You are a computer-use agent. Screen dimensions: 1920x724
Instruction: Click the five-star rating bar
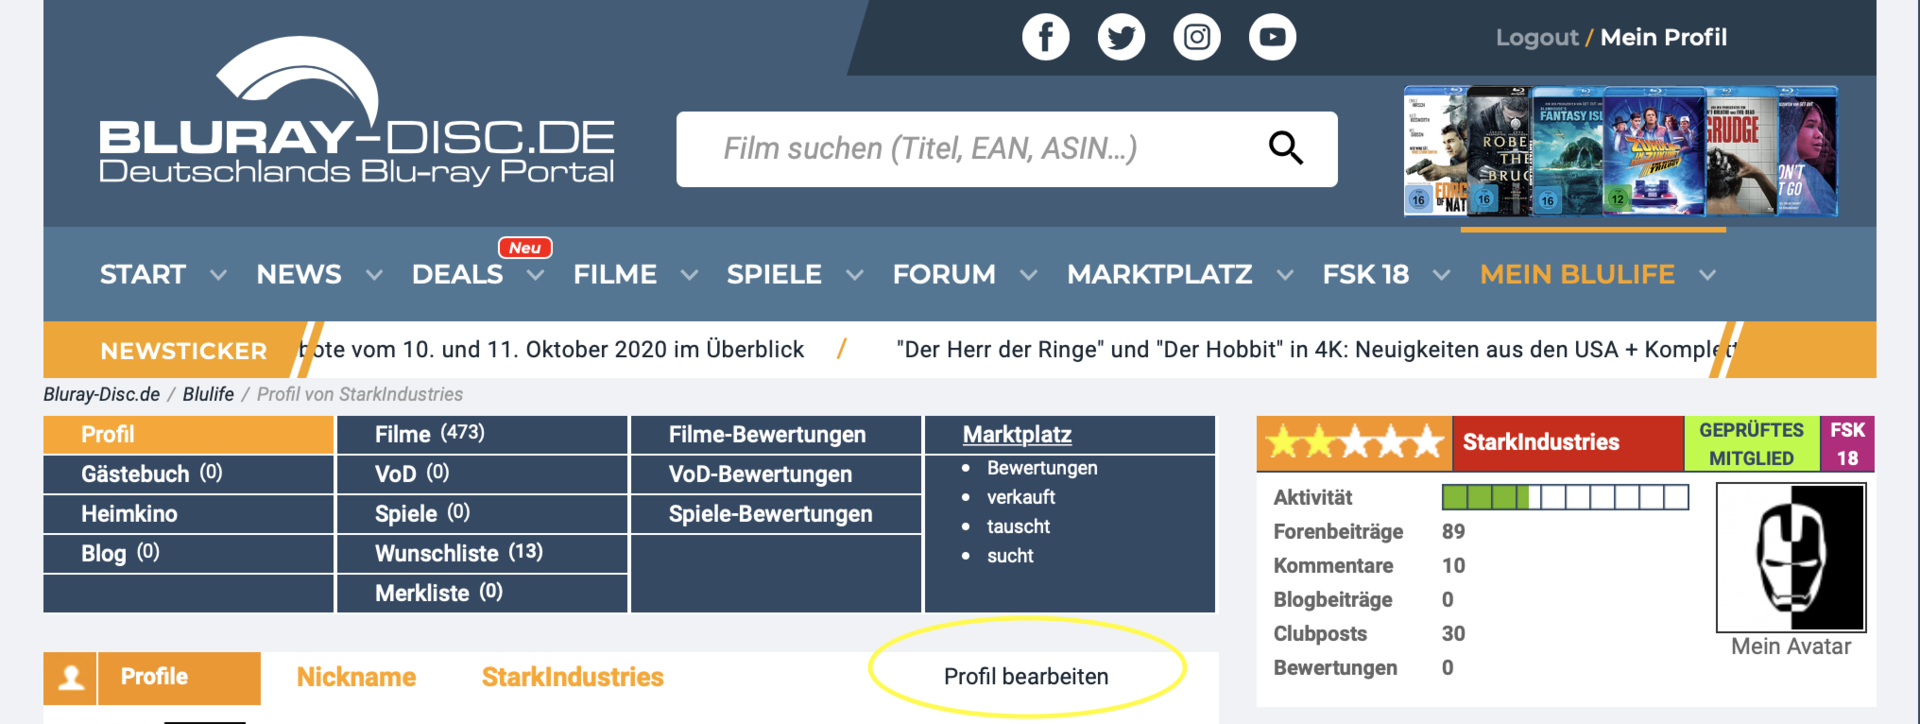1355,443
